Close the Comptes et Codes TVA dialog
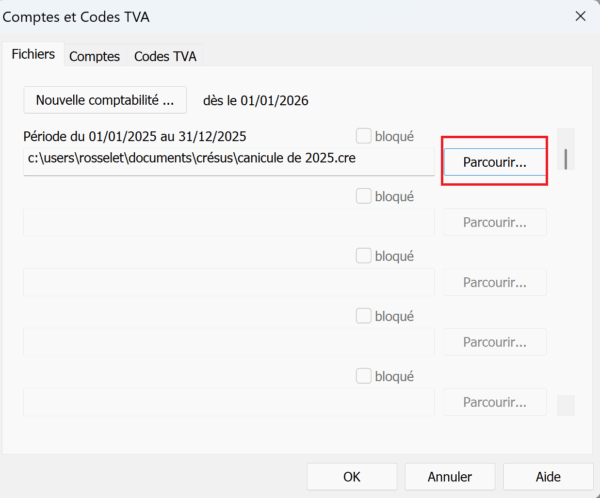Screen dimensions: 600x498 point(579,16)
